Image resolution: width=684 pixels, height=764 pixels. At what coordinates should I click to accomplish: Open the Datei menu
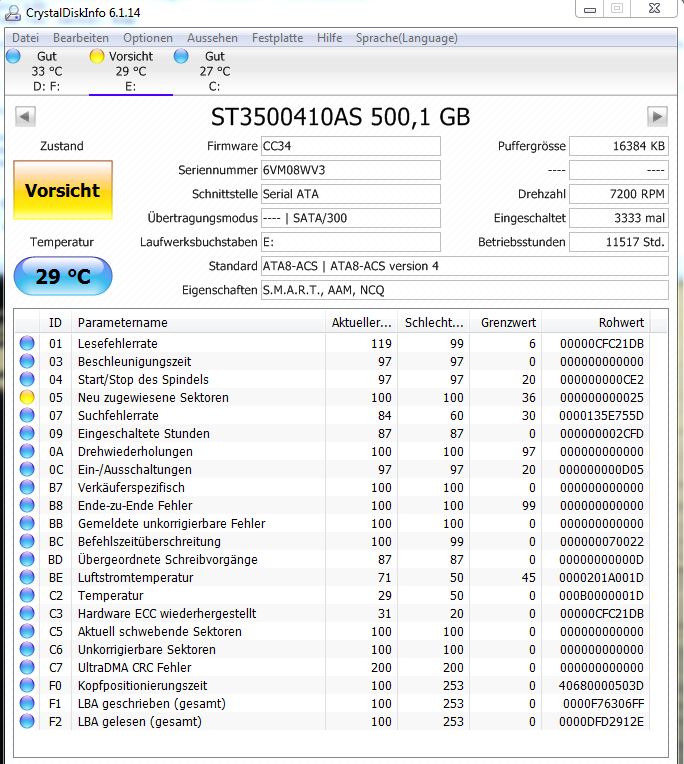(25, 38)
